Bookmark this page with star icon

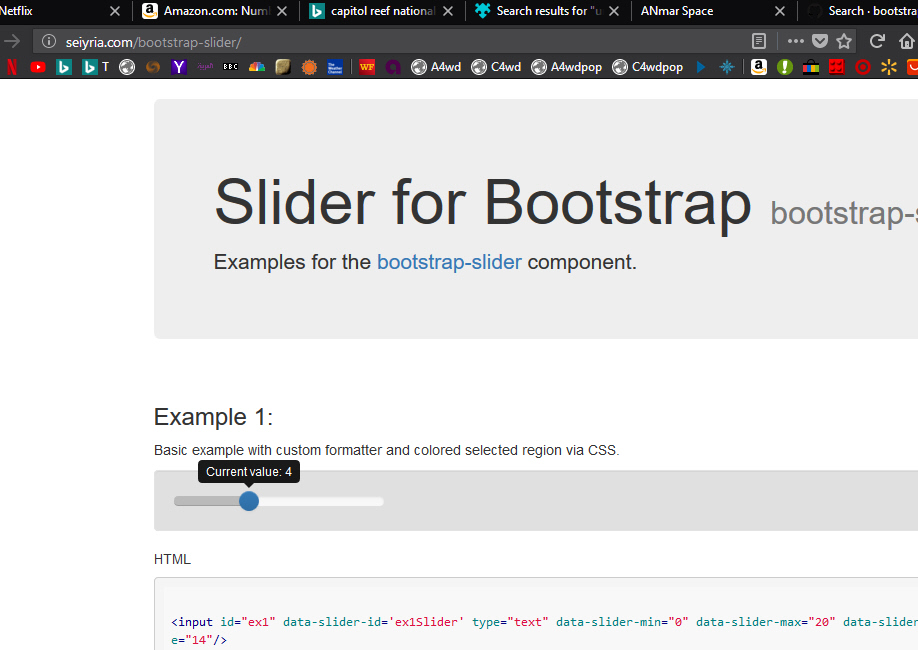coord(844,42)
